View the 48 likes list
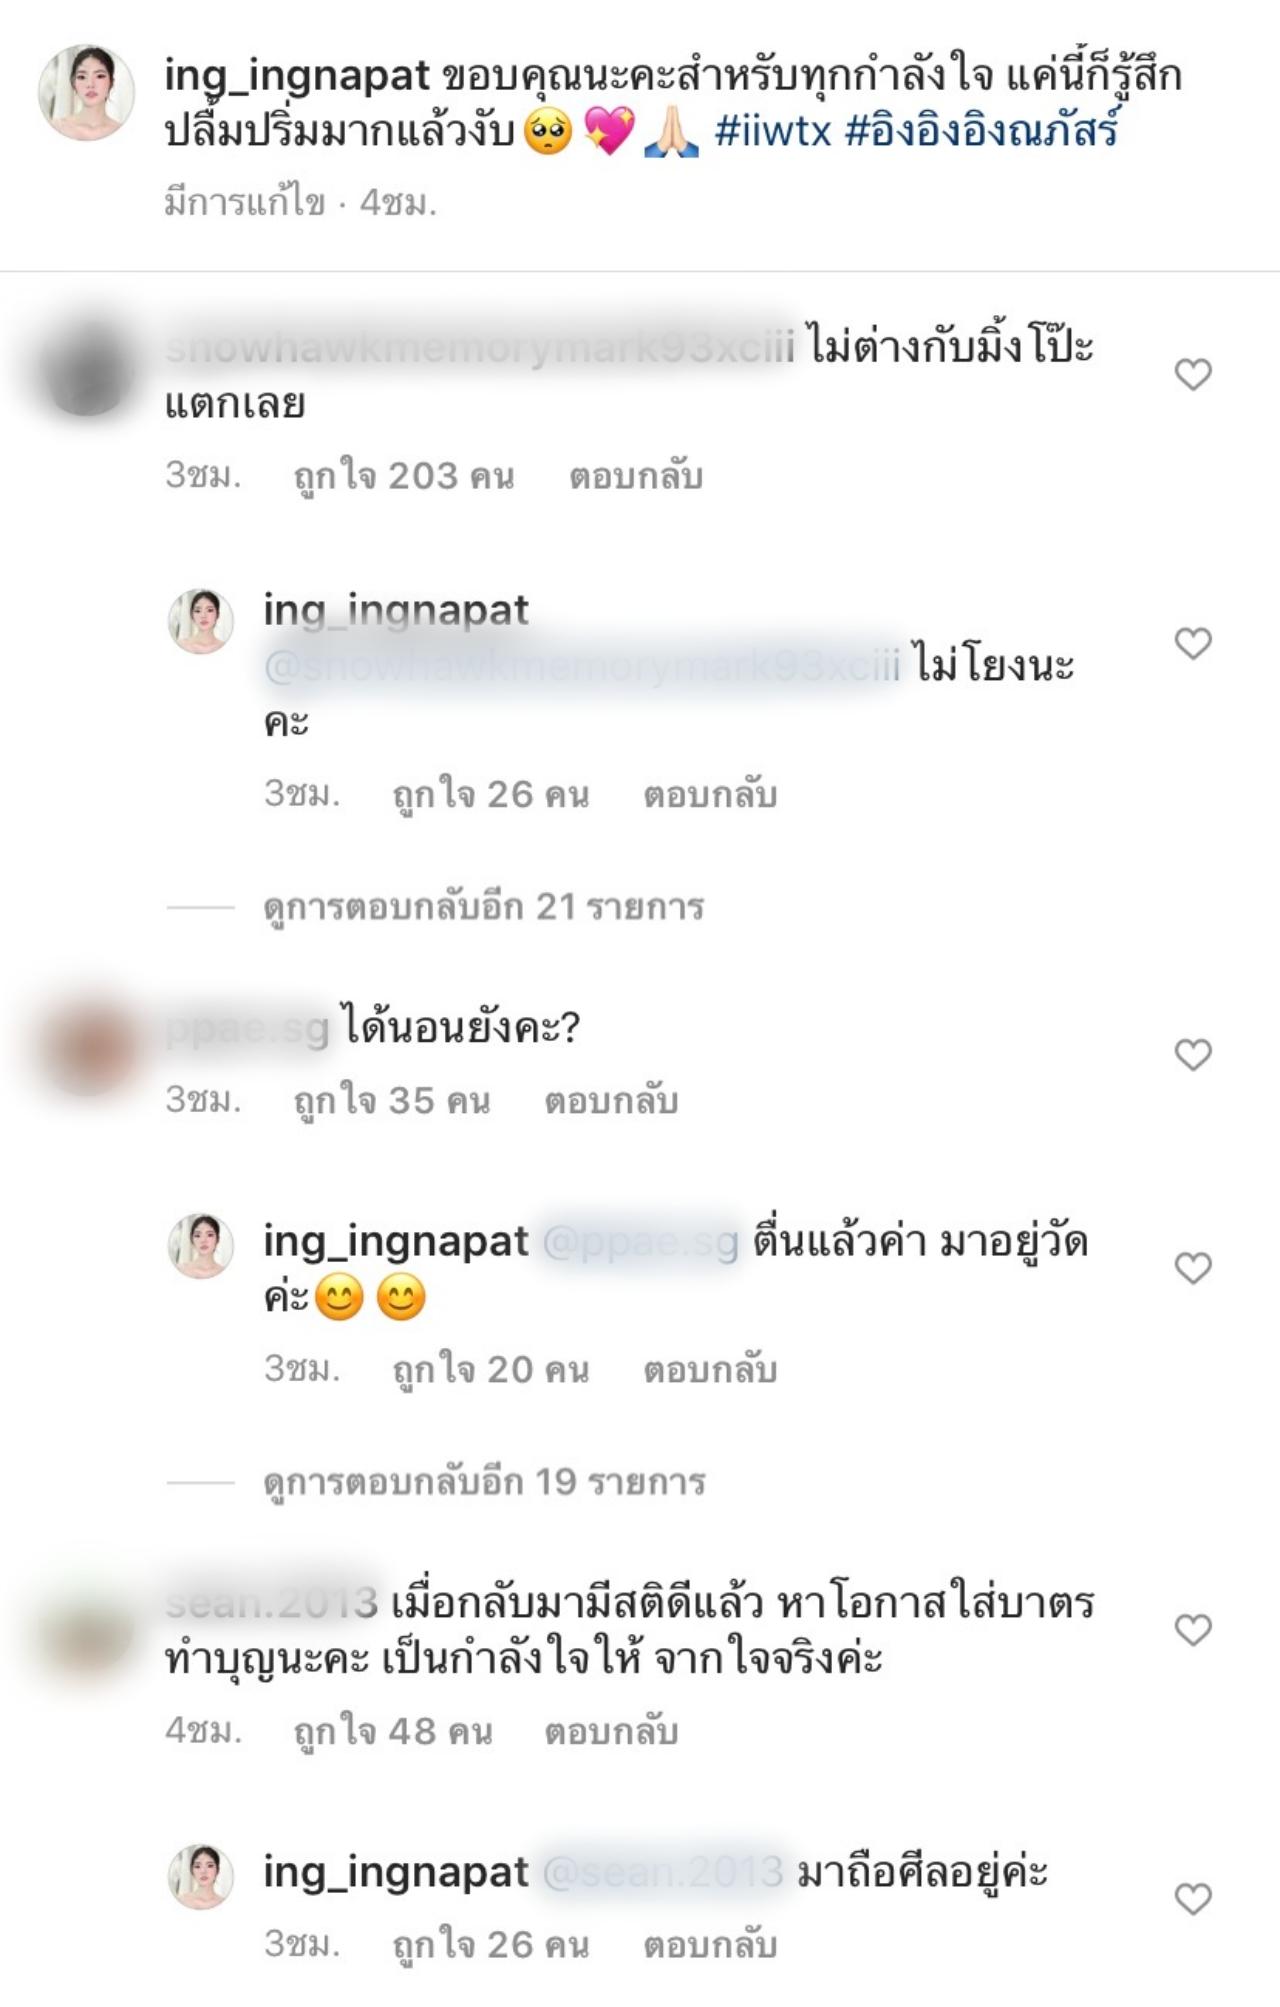This screenshot has height=2007, width=1280. pyautogui.click(x=393, y=1732)
